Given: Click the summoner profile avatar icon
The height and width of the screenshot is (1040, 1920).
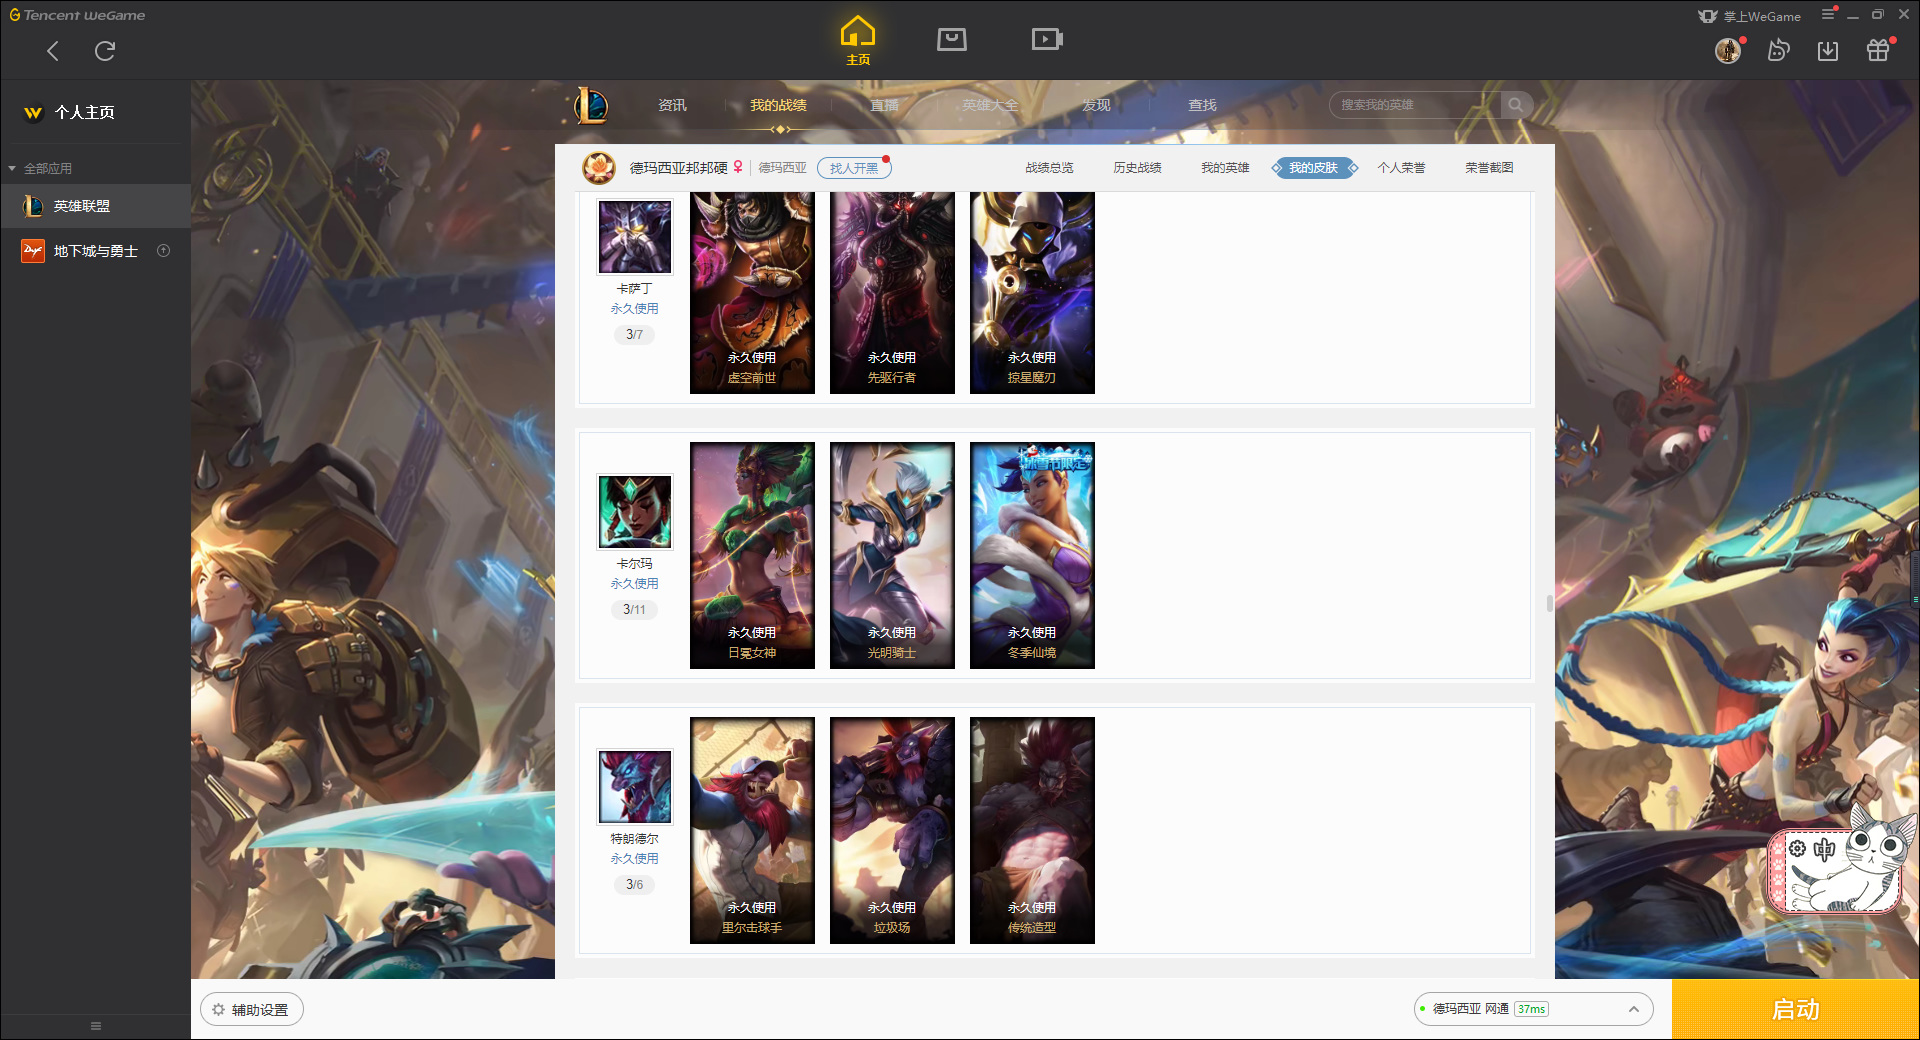Looking at the screenshot, I should coord(599,168).
